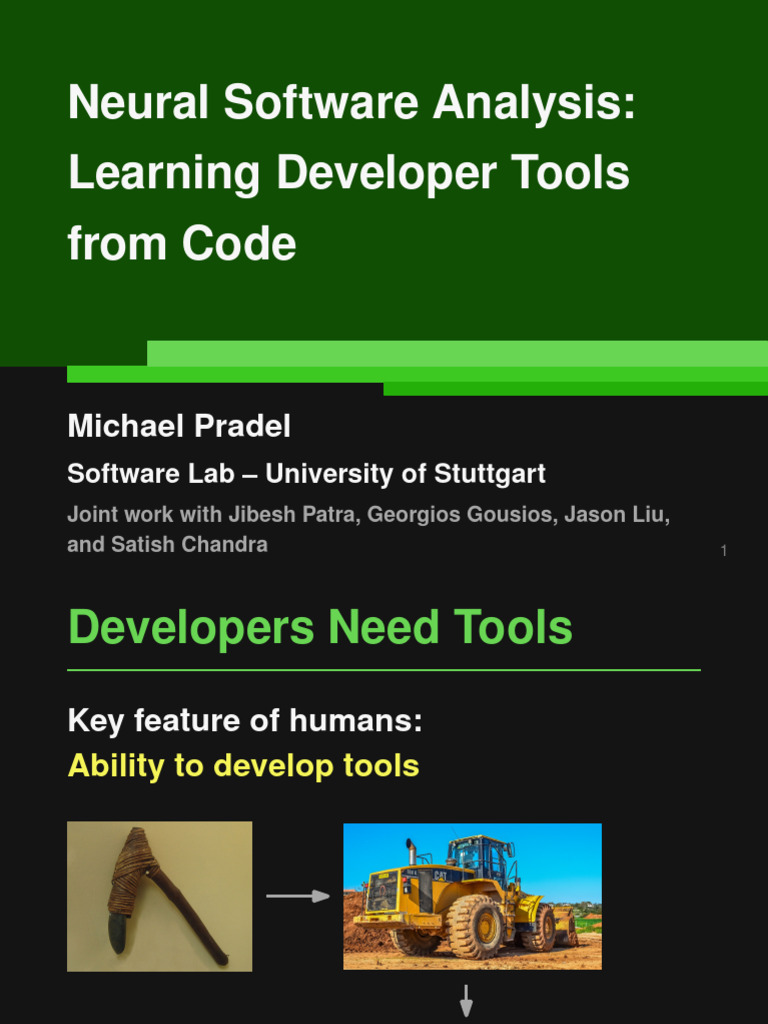Click the stone axe tool image
768x1024 pixels.
tap(159, 896)
